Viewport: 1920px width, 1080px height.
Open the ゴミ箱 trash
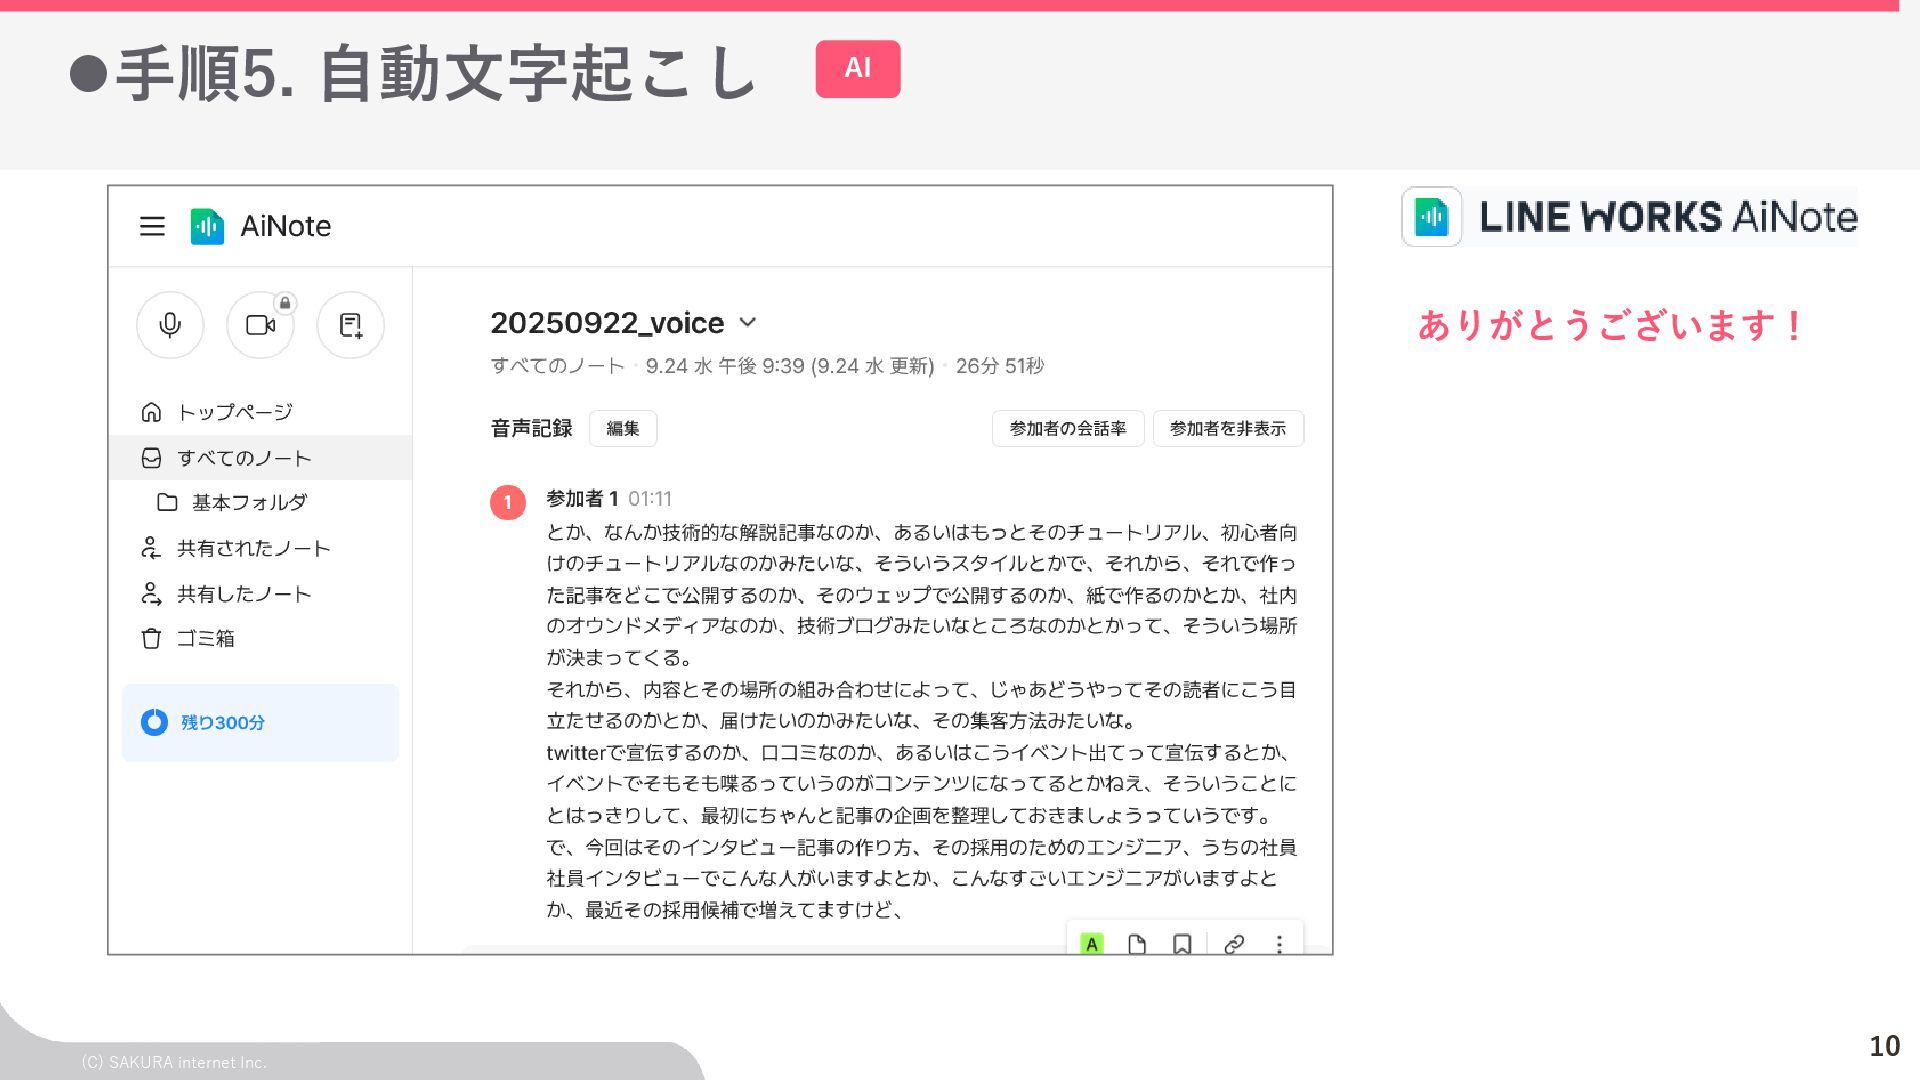point(205,638)
